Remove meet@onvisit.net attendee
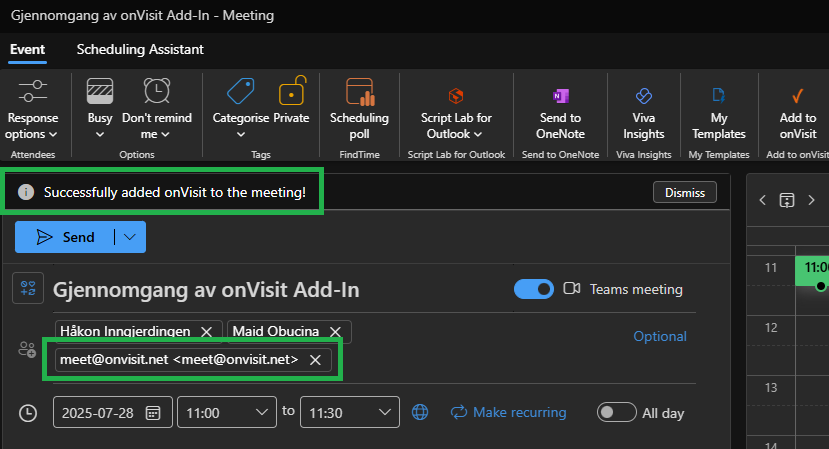829x449 pixels. point(315,360)
